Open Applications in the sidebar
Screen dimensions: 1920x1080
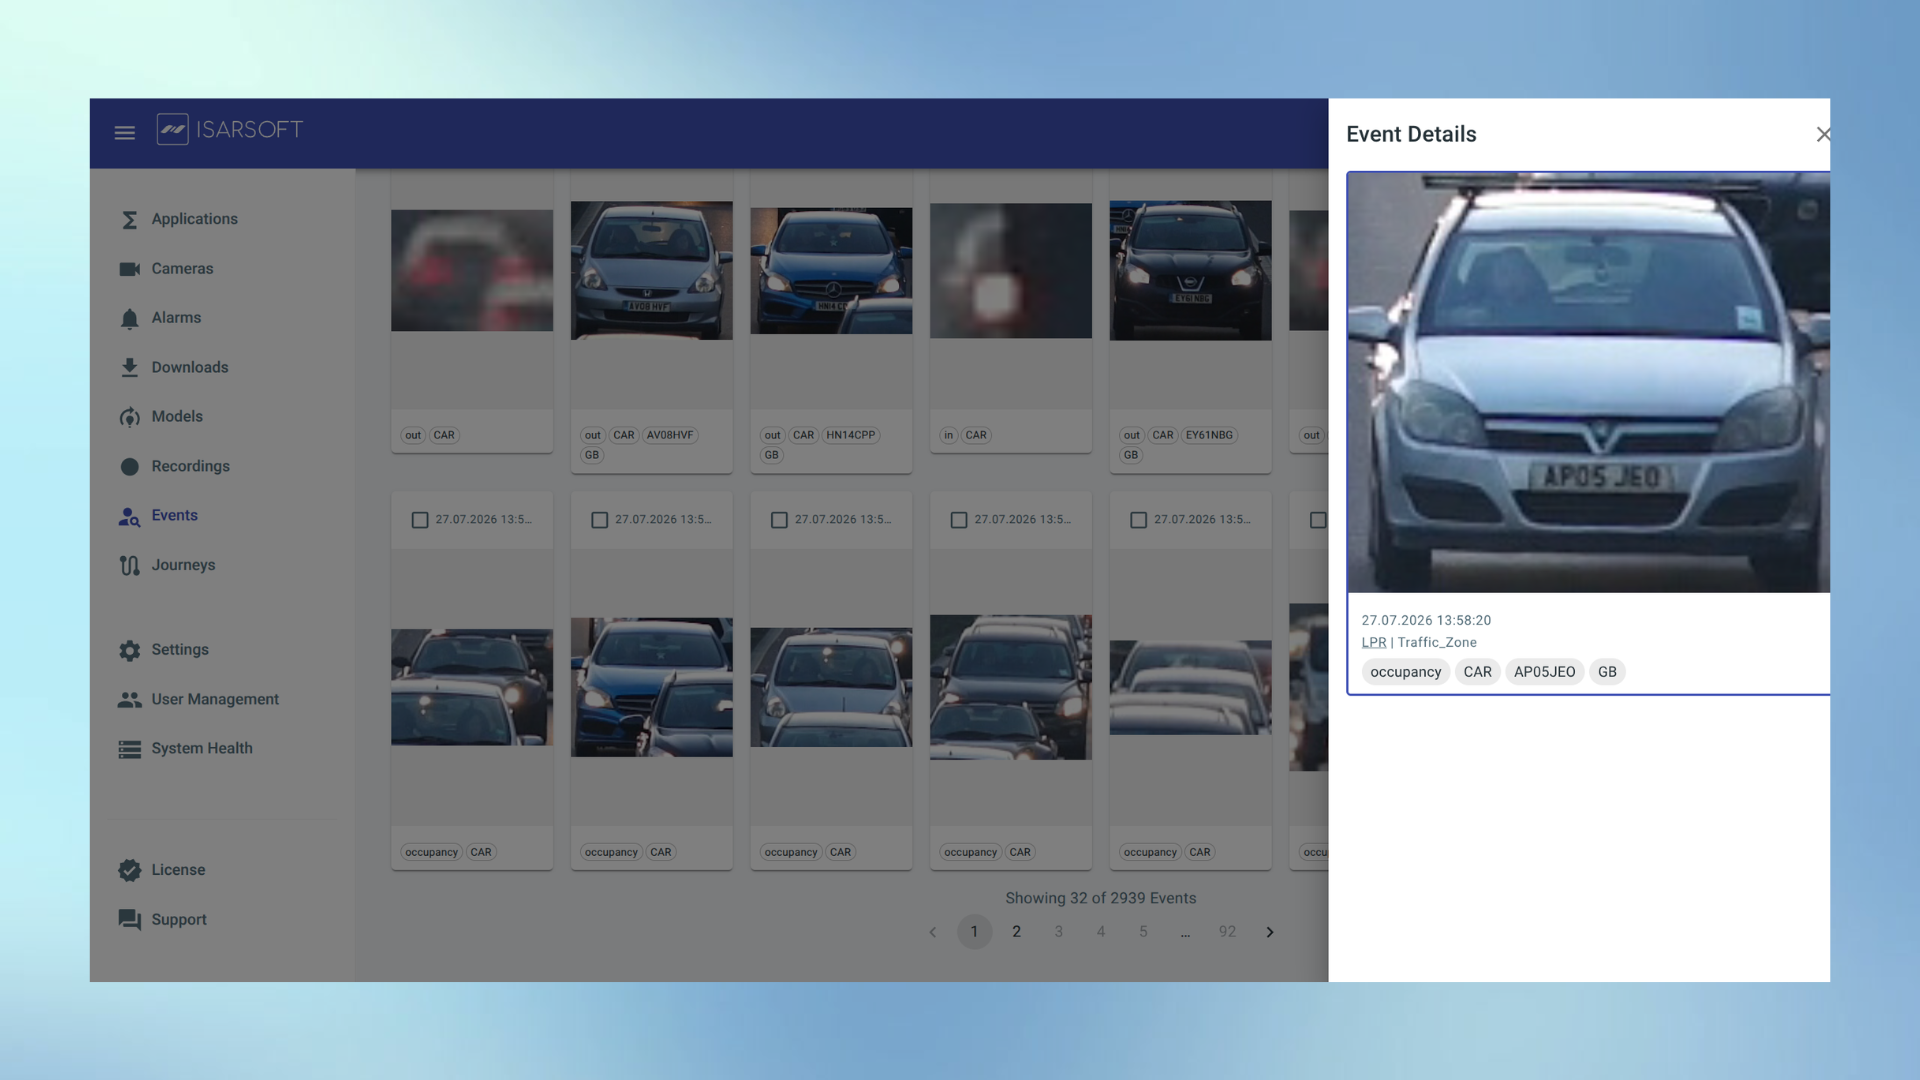click(194, 219)
